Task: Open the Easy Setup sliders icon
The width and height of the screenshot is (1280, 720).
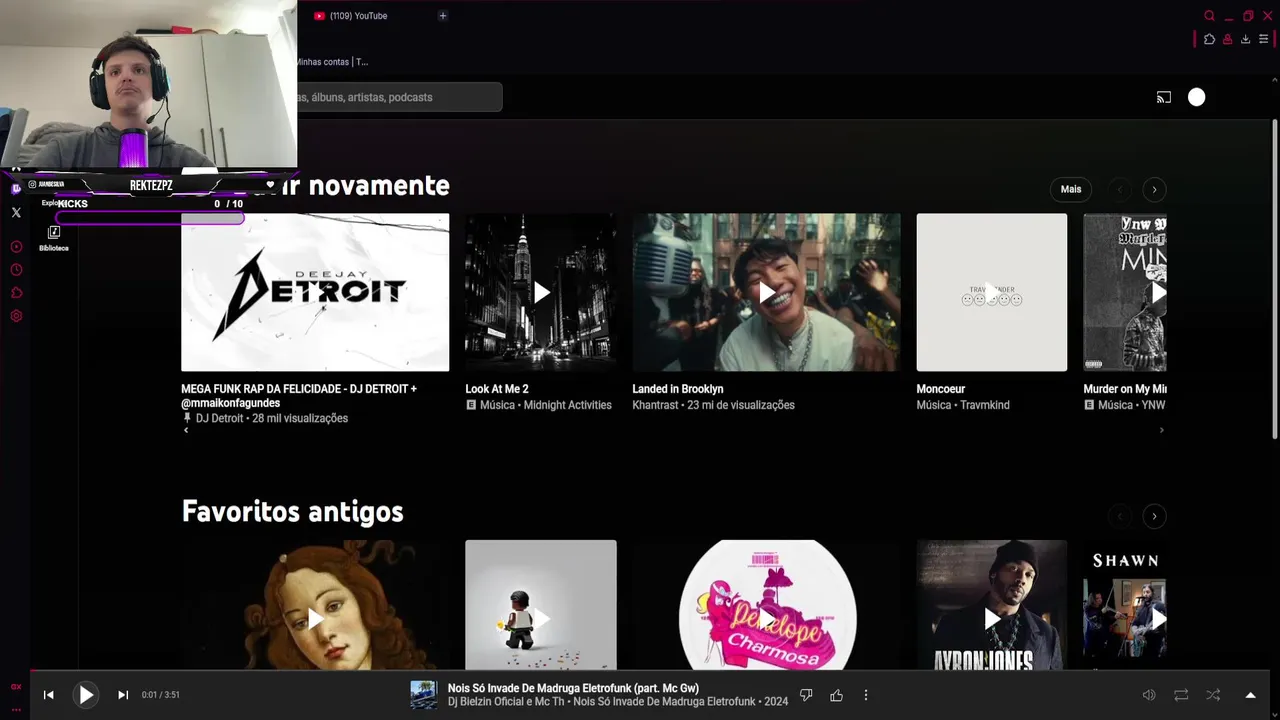Action: click(1263, 39)
